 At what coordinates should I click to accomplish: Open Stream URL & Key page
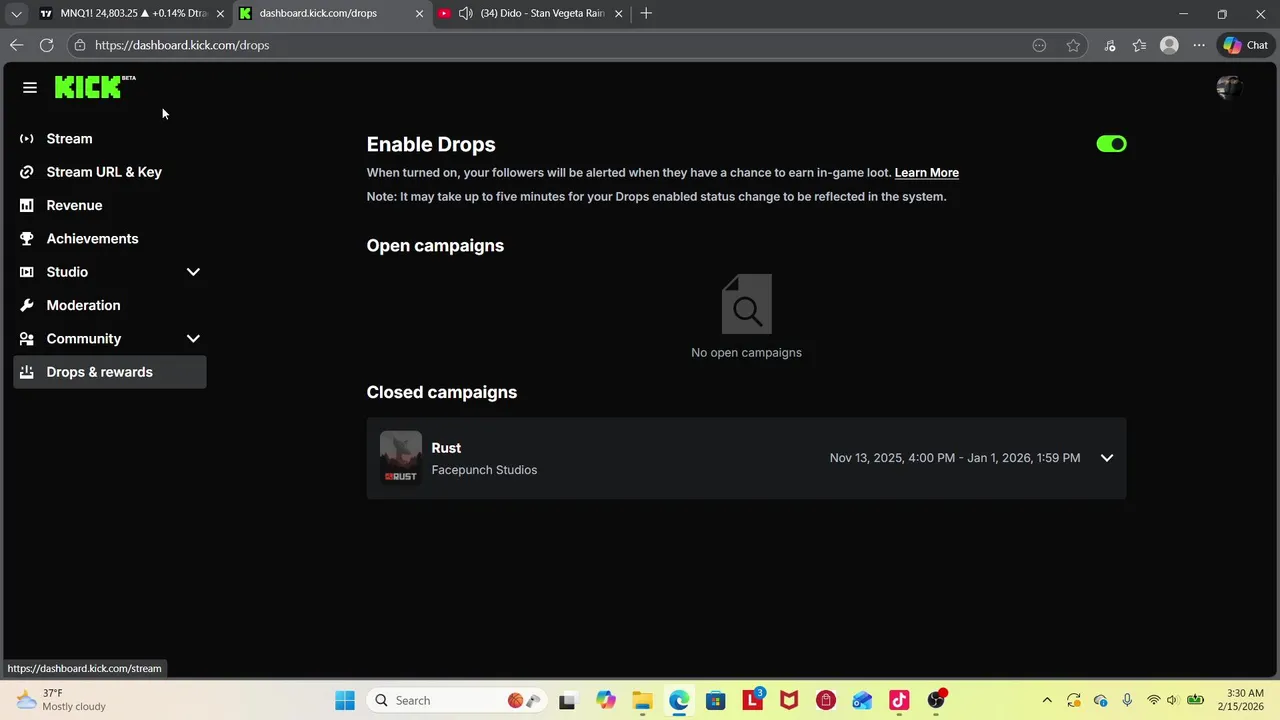pyautogui.click(x=110, y=172)
